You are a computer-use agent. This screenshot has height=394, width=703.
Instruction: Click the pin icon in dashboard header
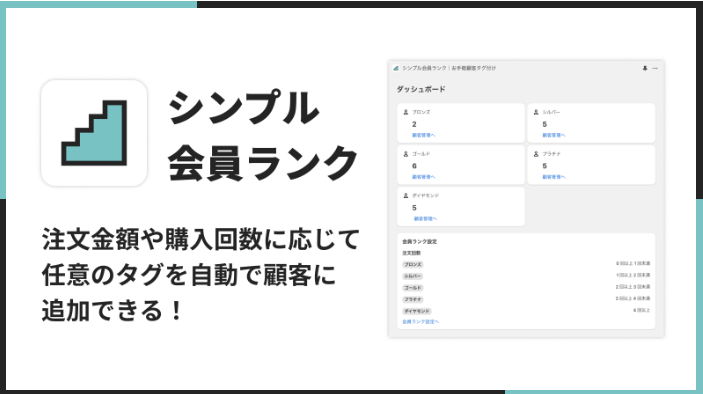click(645, 68)
